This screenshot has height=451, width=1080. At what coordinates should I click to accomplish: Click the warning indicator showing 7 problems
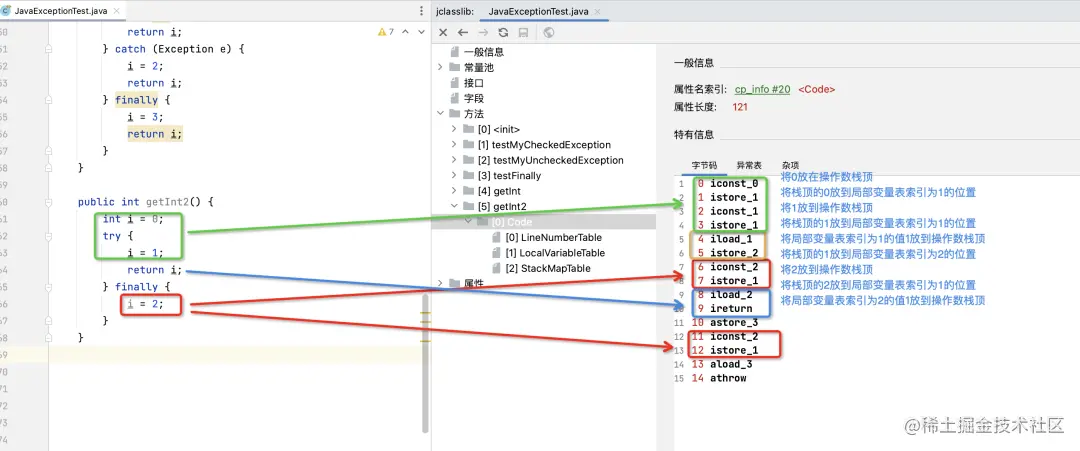pos(386,32)
